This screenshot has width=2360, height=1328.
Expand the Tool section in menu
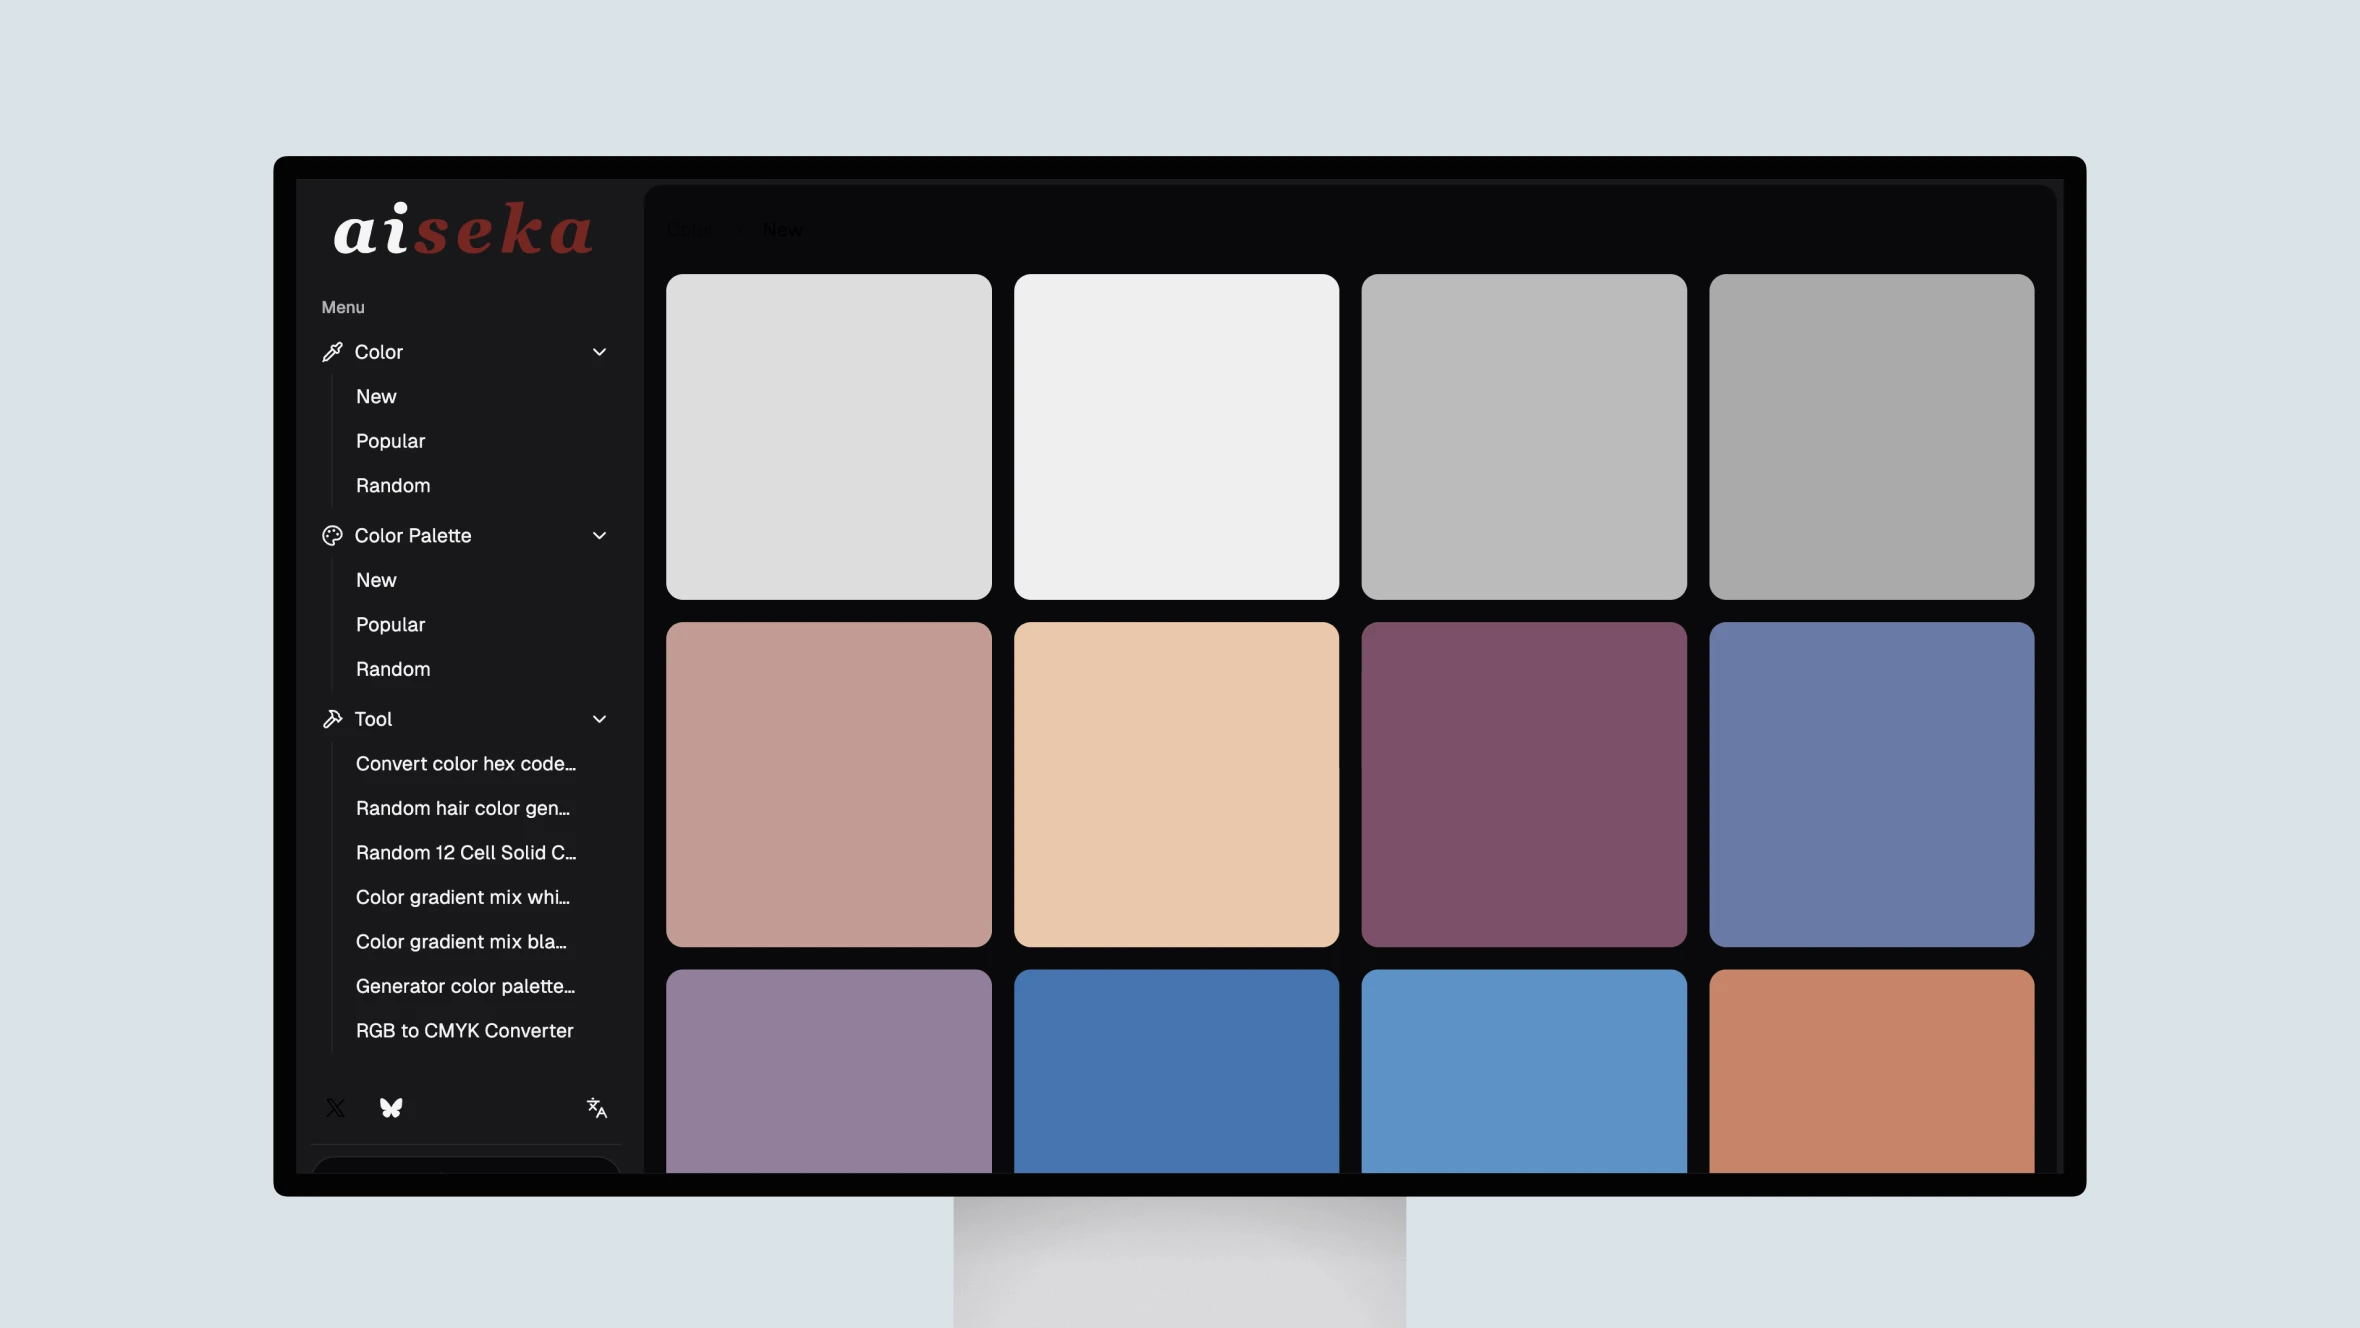click(x=600, y=720)
